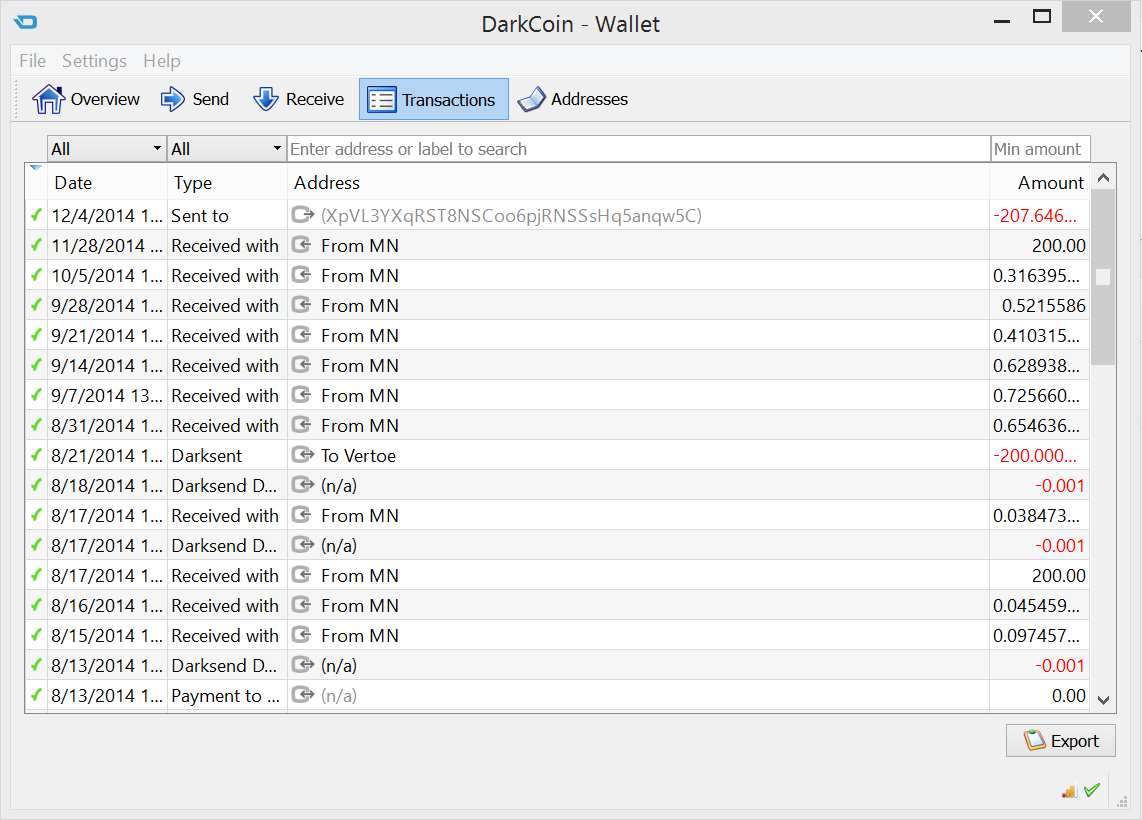This screenshot has height=820, width=1142.
Task: Open the Overview home icon
Action: click(x=48, y=99)
